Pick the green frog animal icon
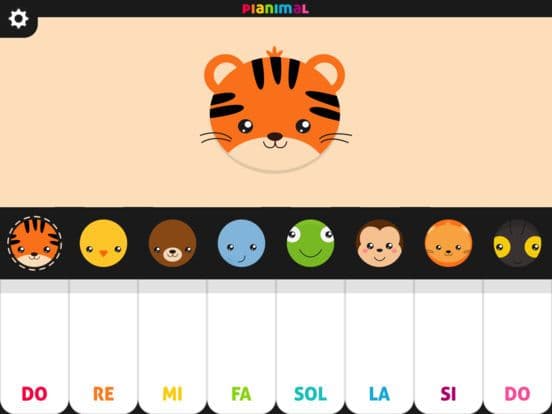 pos(310,243)
